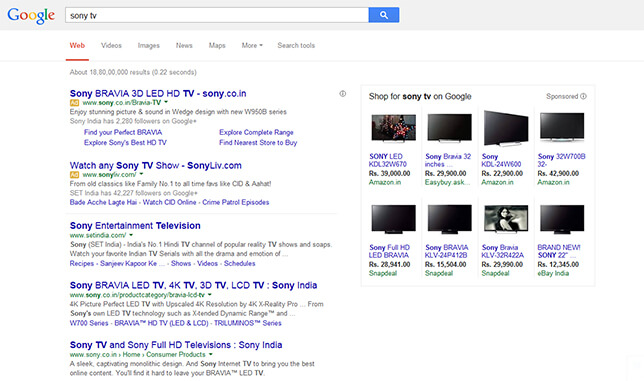Click into the 'sony tv' search box
The width and height of the screenshot is (644, 381).
[217, 15]
